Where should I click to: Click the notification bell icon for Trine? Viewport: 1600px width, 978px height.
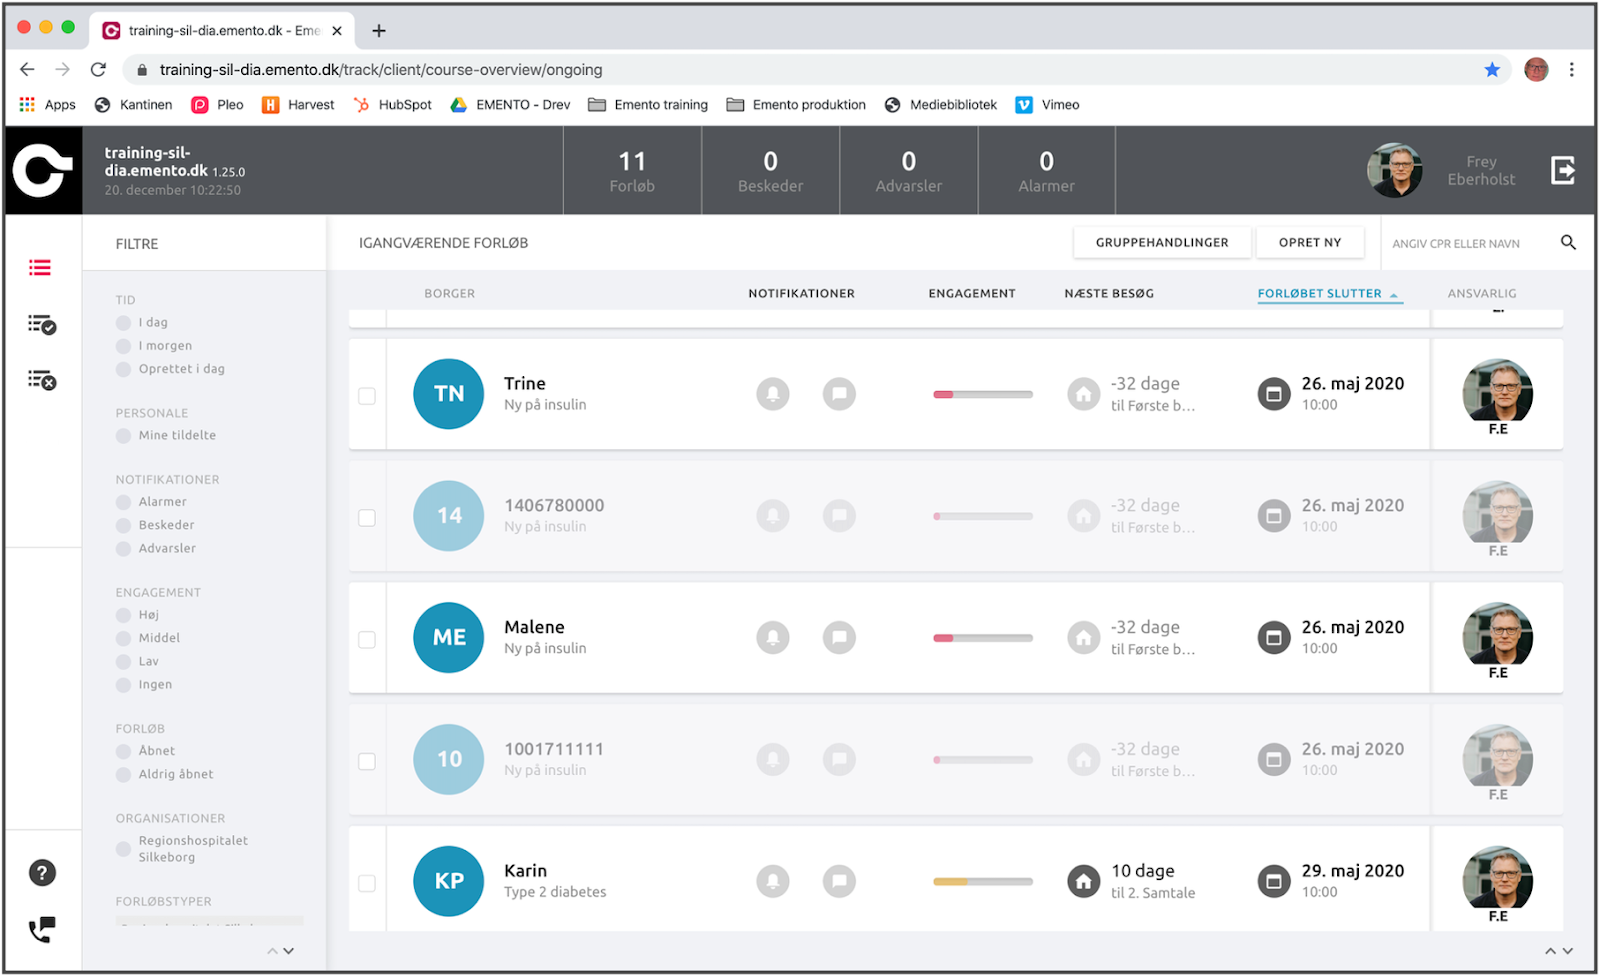click(772, 394)
